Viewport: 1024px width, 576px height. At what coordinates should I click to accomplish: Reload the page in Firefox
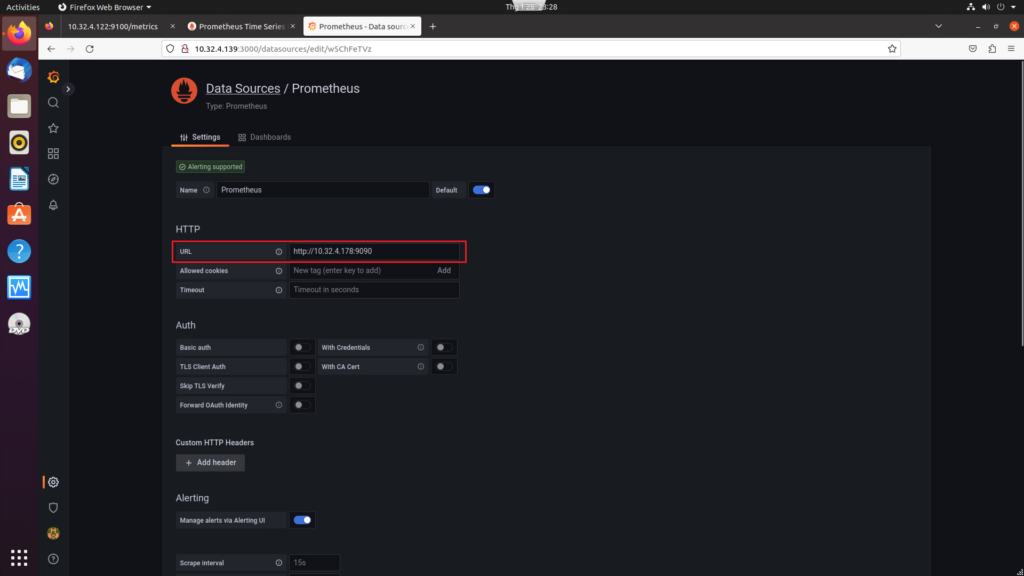89,49
